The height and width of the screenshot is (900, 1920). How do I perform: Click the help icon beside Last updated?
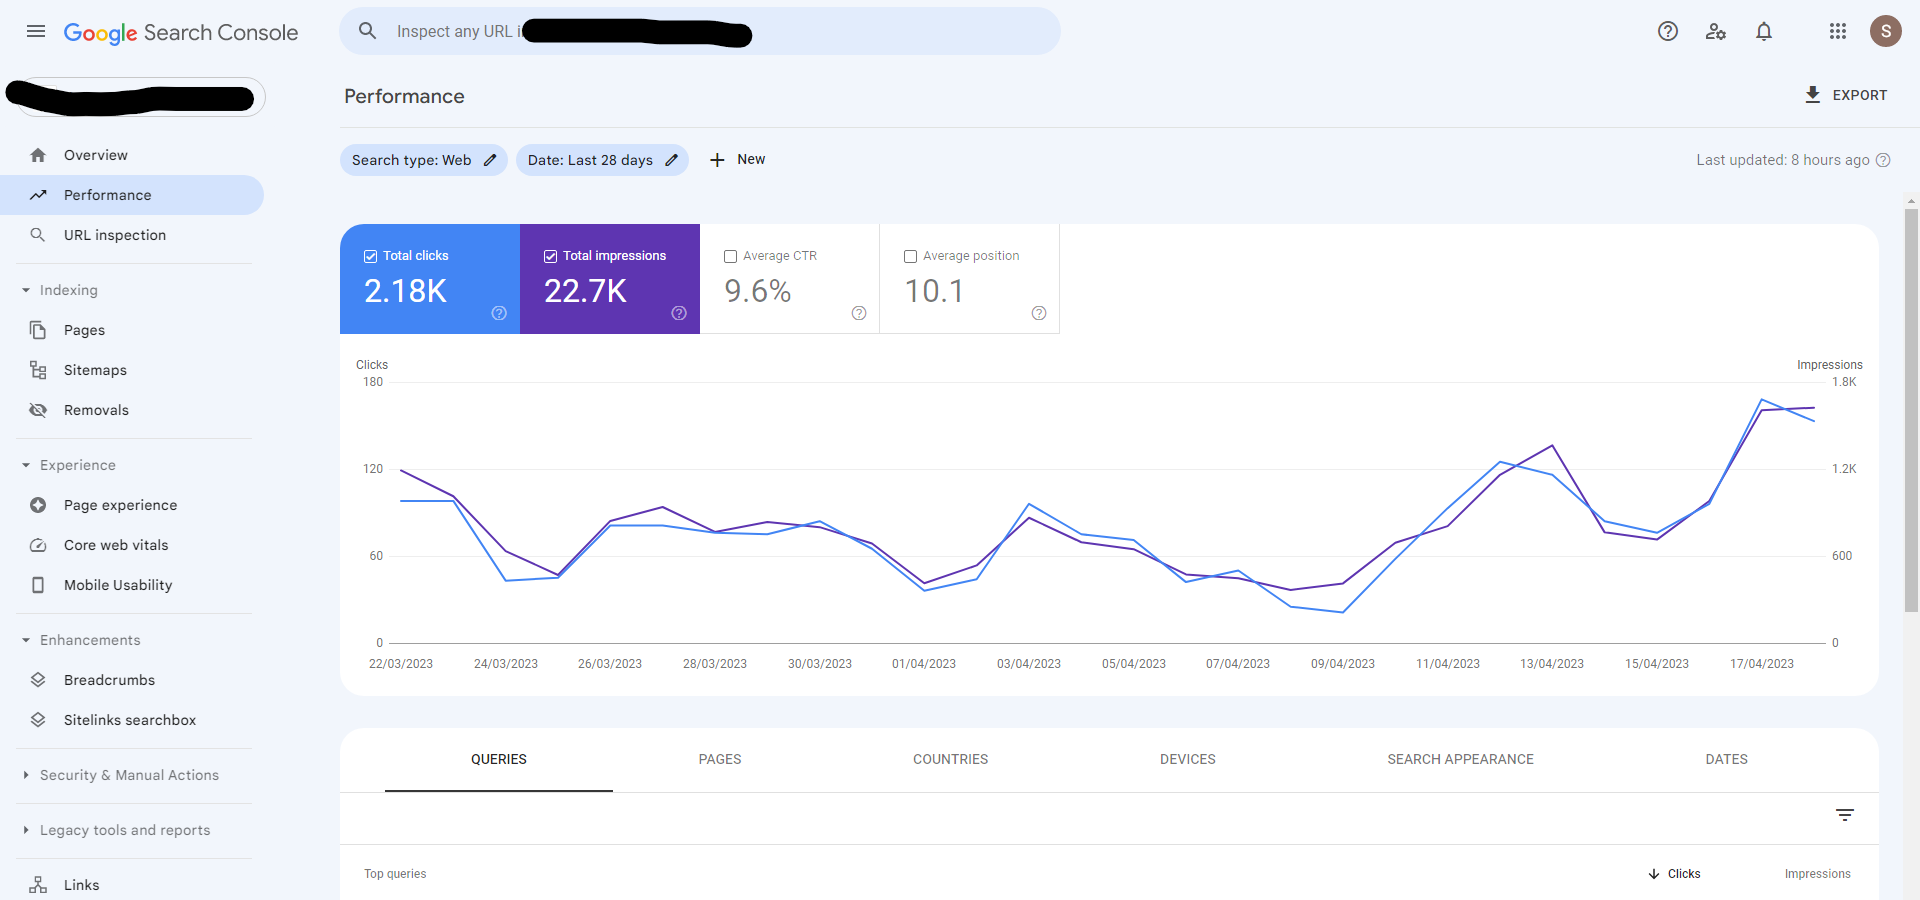(x=1883, y=160)
